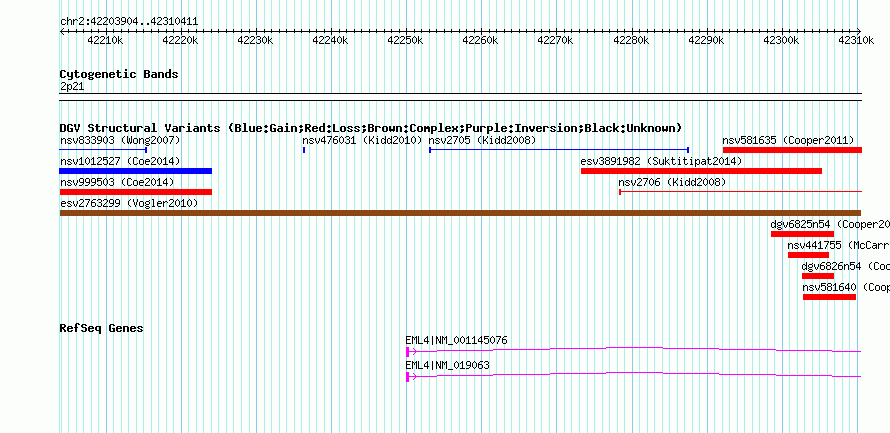
Task: Open the dgv6825n54 variant label
Action: coord(830,224)
